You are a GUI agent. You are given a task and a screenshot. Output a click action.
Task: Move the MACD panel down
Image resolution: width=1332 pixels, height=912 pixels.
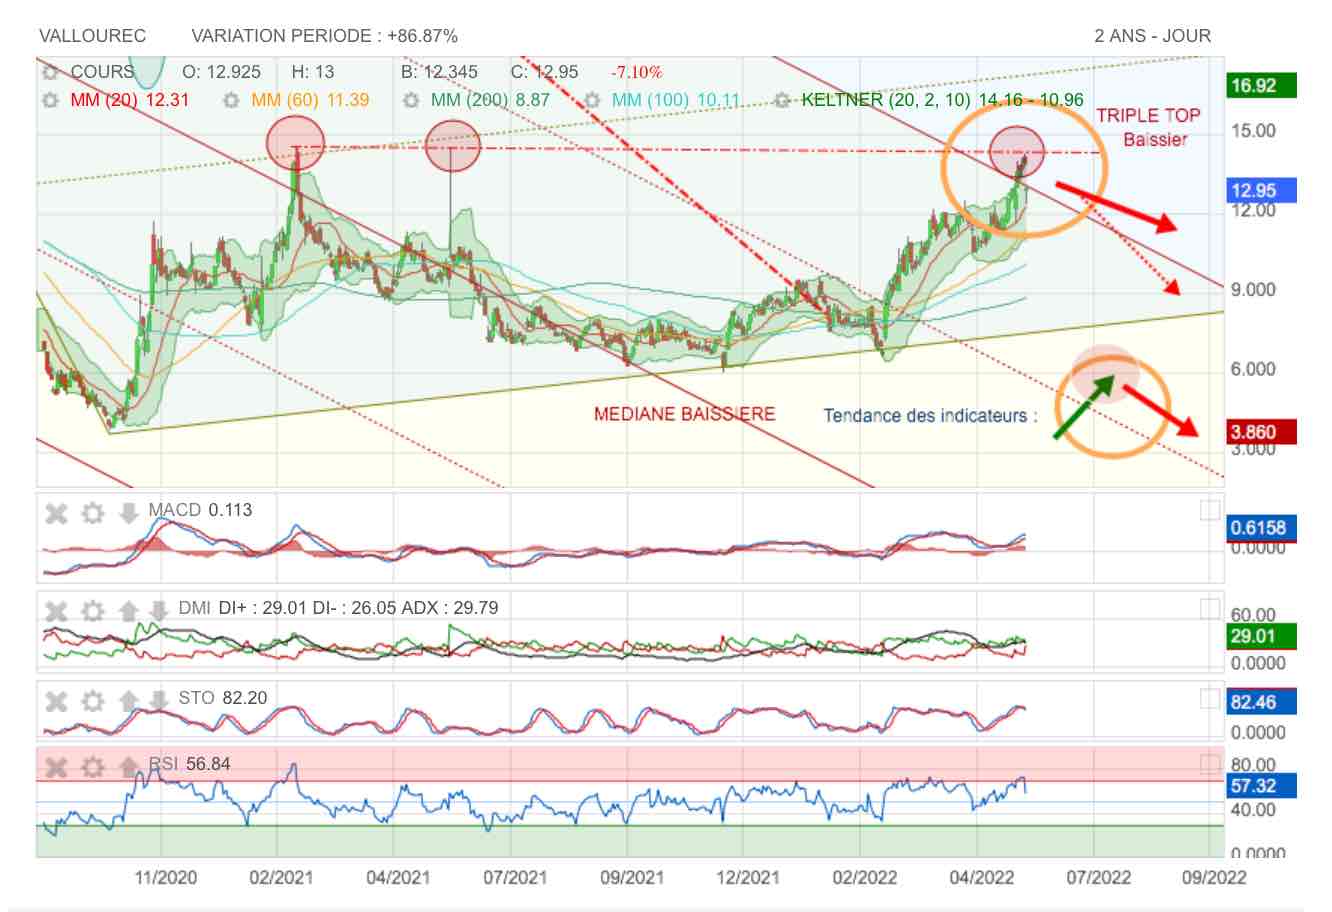click(x=128, y=514)
